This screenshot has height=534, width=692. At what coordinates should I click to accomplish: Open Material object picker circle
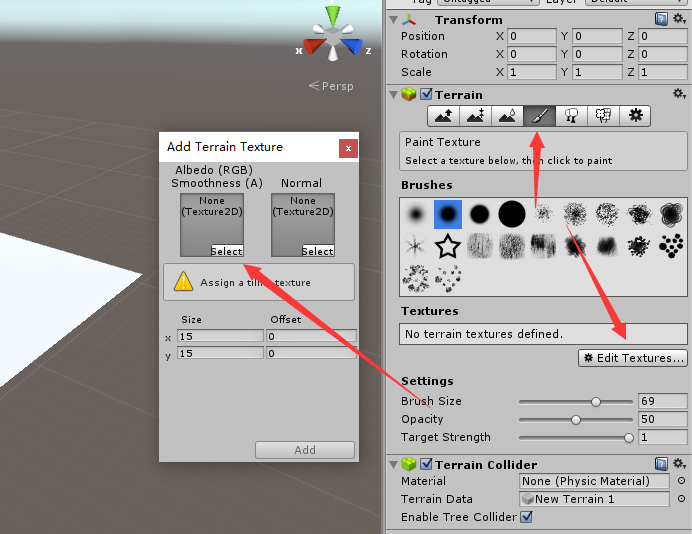(x=681, y=481)
